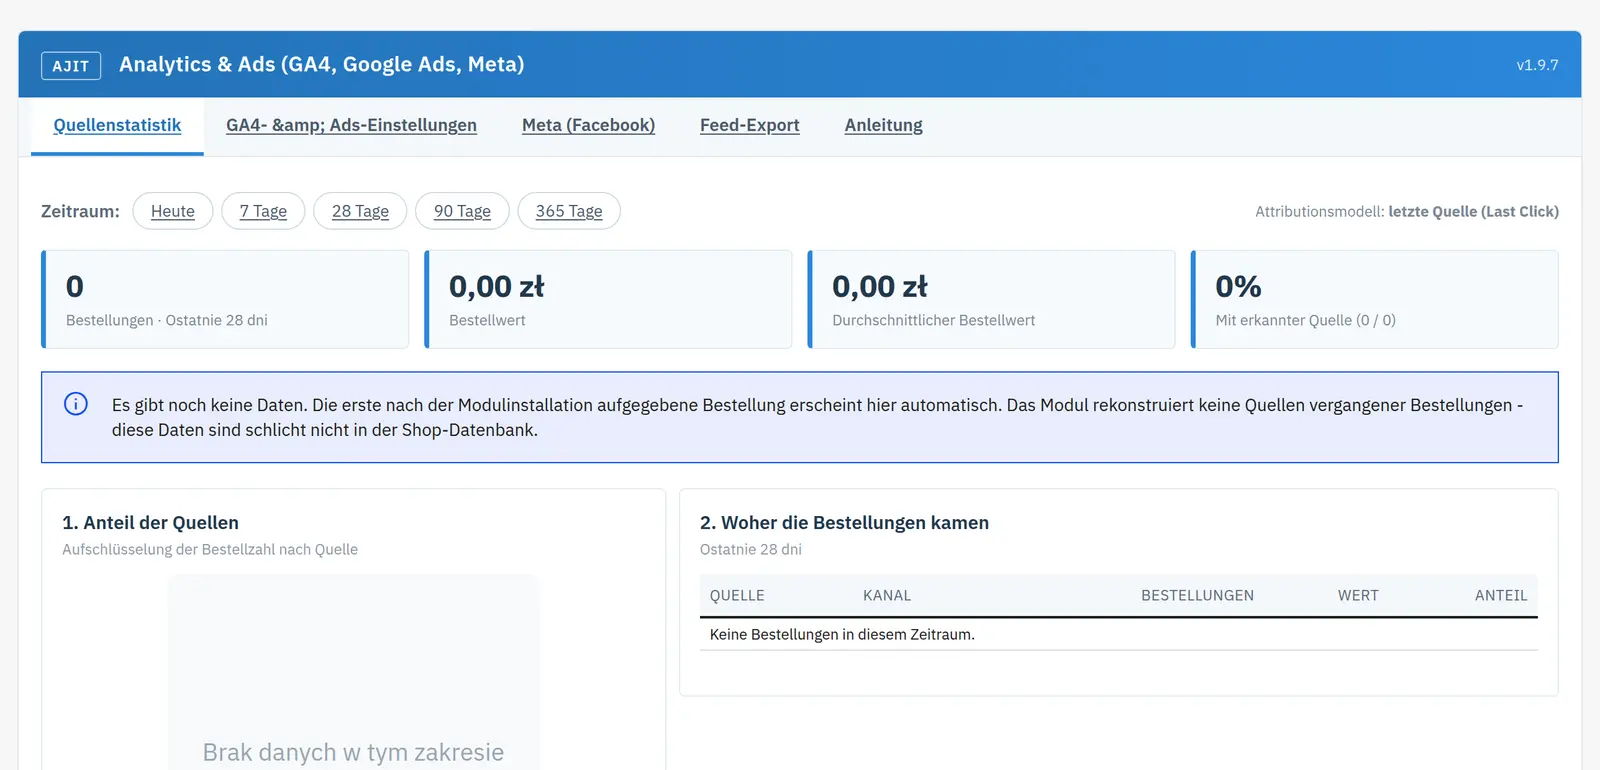Click the 'Analytics & Ads' module title
The height and width of the screenshot is (770, 1600).
click(322, 64)
